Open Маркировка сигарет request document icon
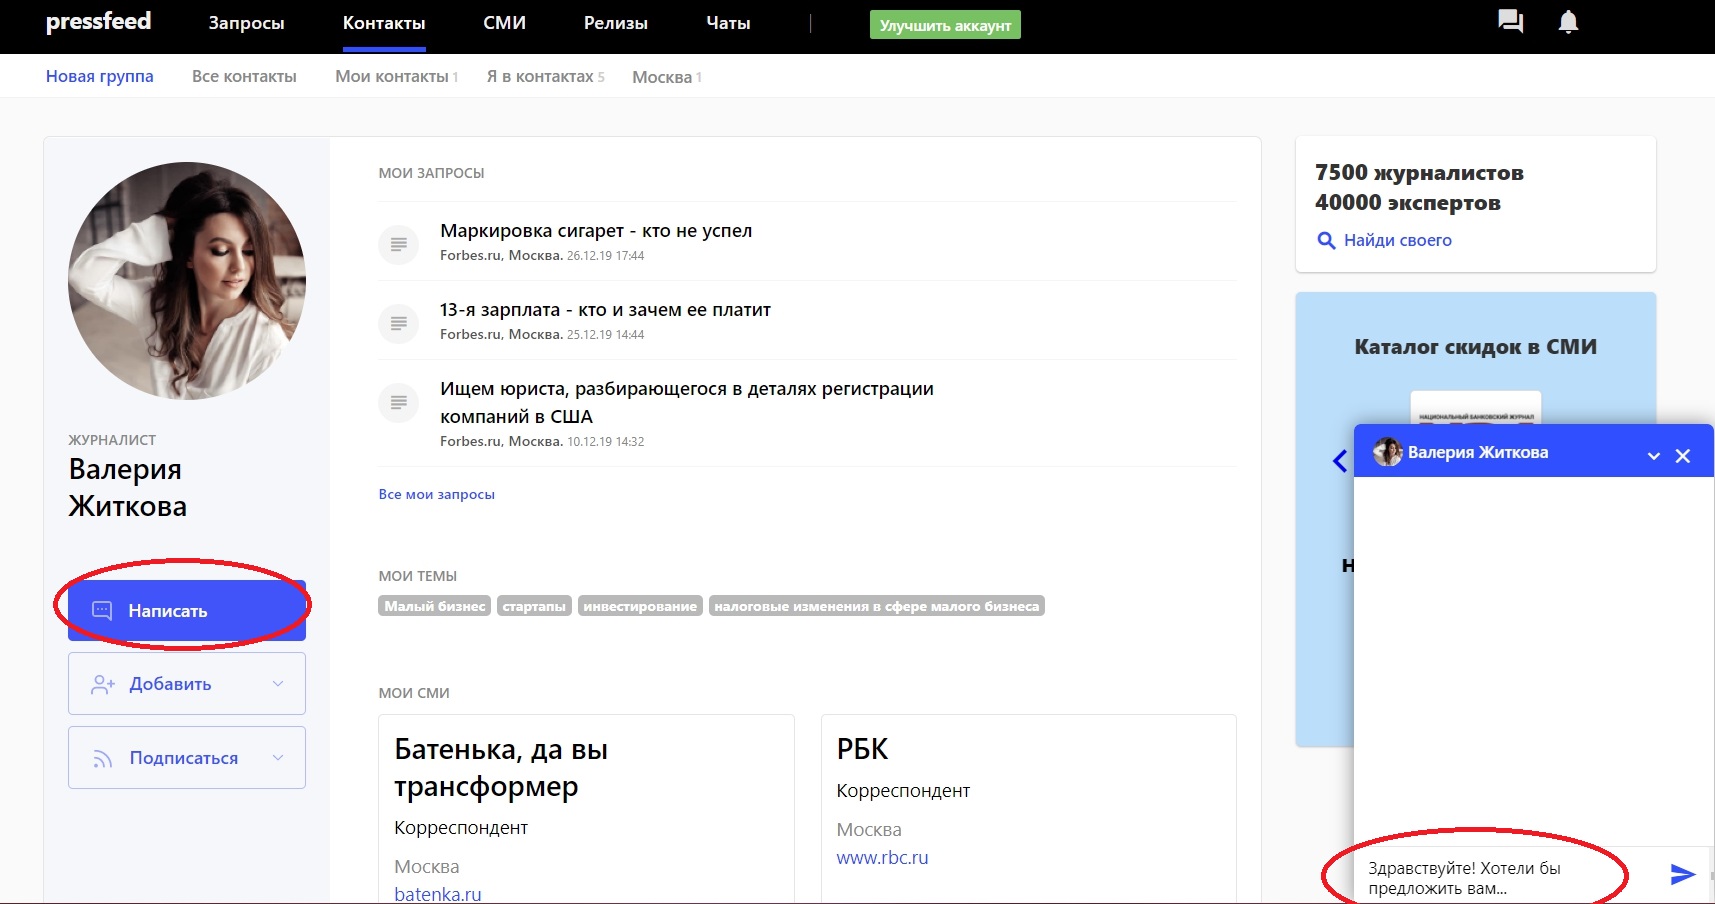Image resolution: width=1715 pixels, height=904 pixels. coord(398,244)
